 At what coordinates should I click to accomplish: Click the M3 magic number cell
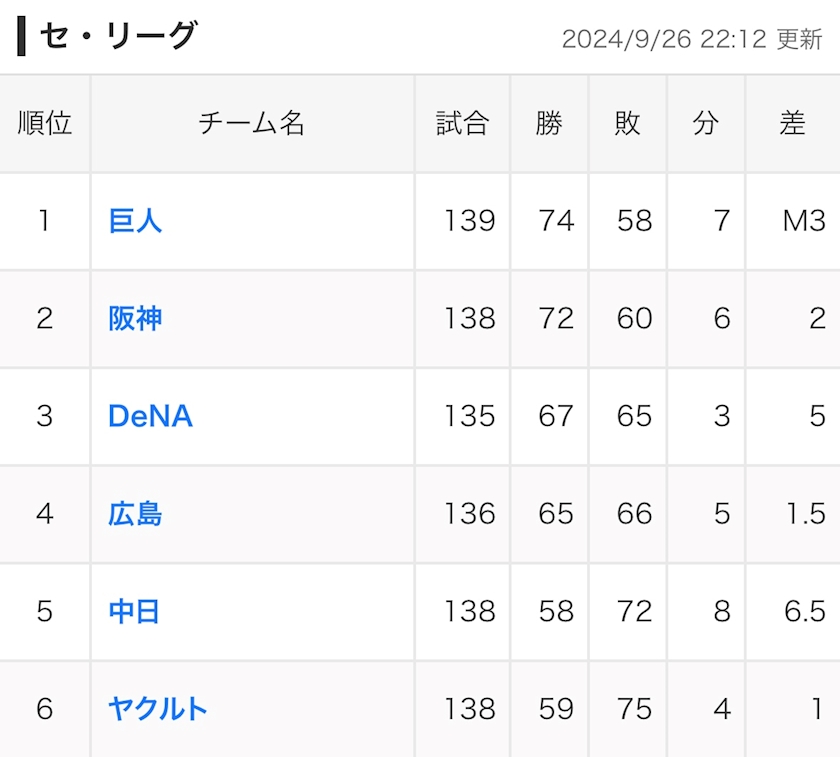point(804,221)
